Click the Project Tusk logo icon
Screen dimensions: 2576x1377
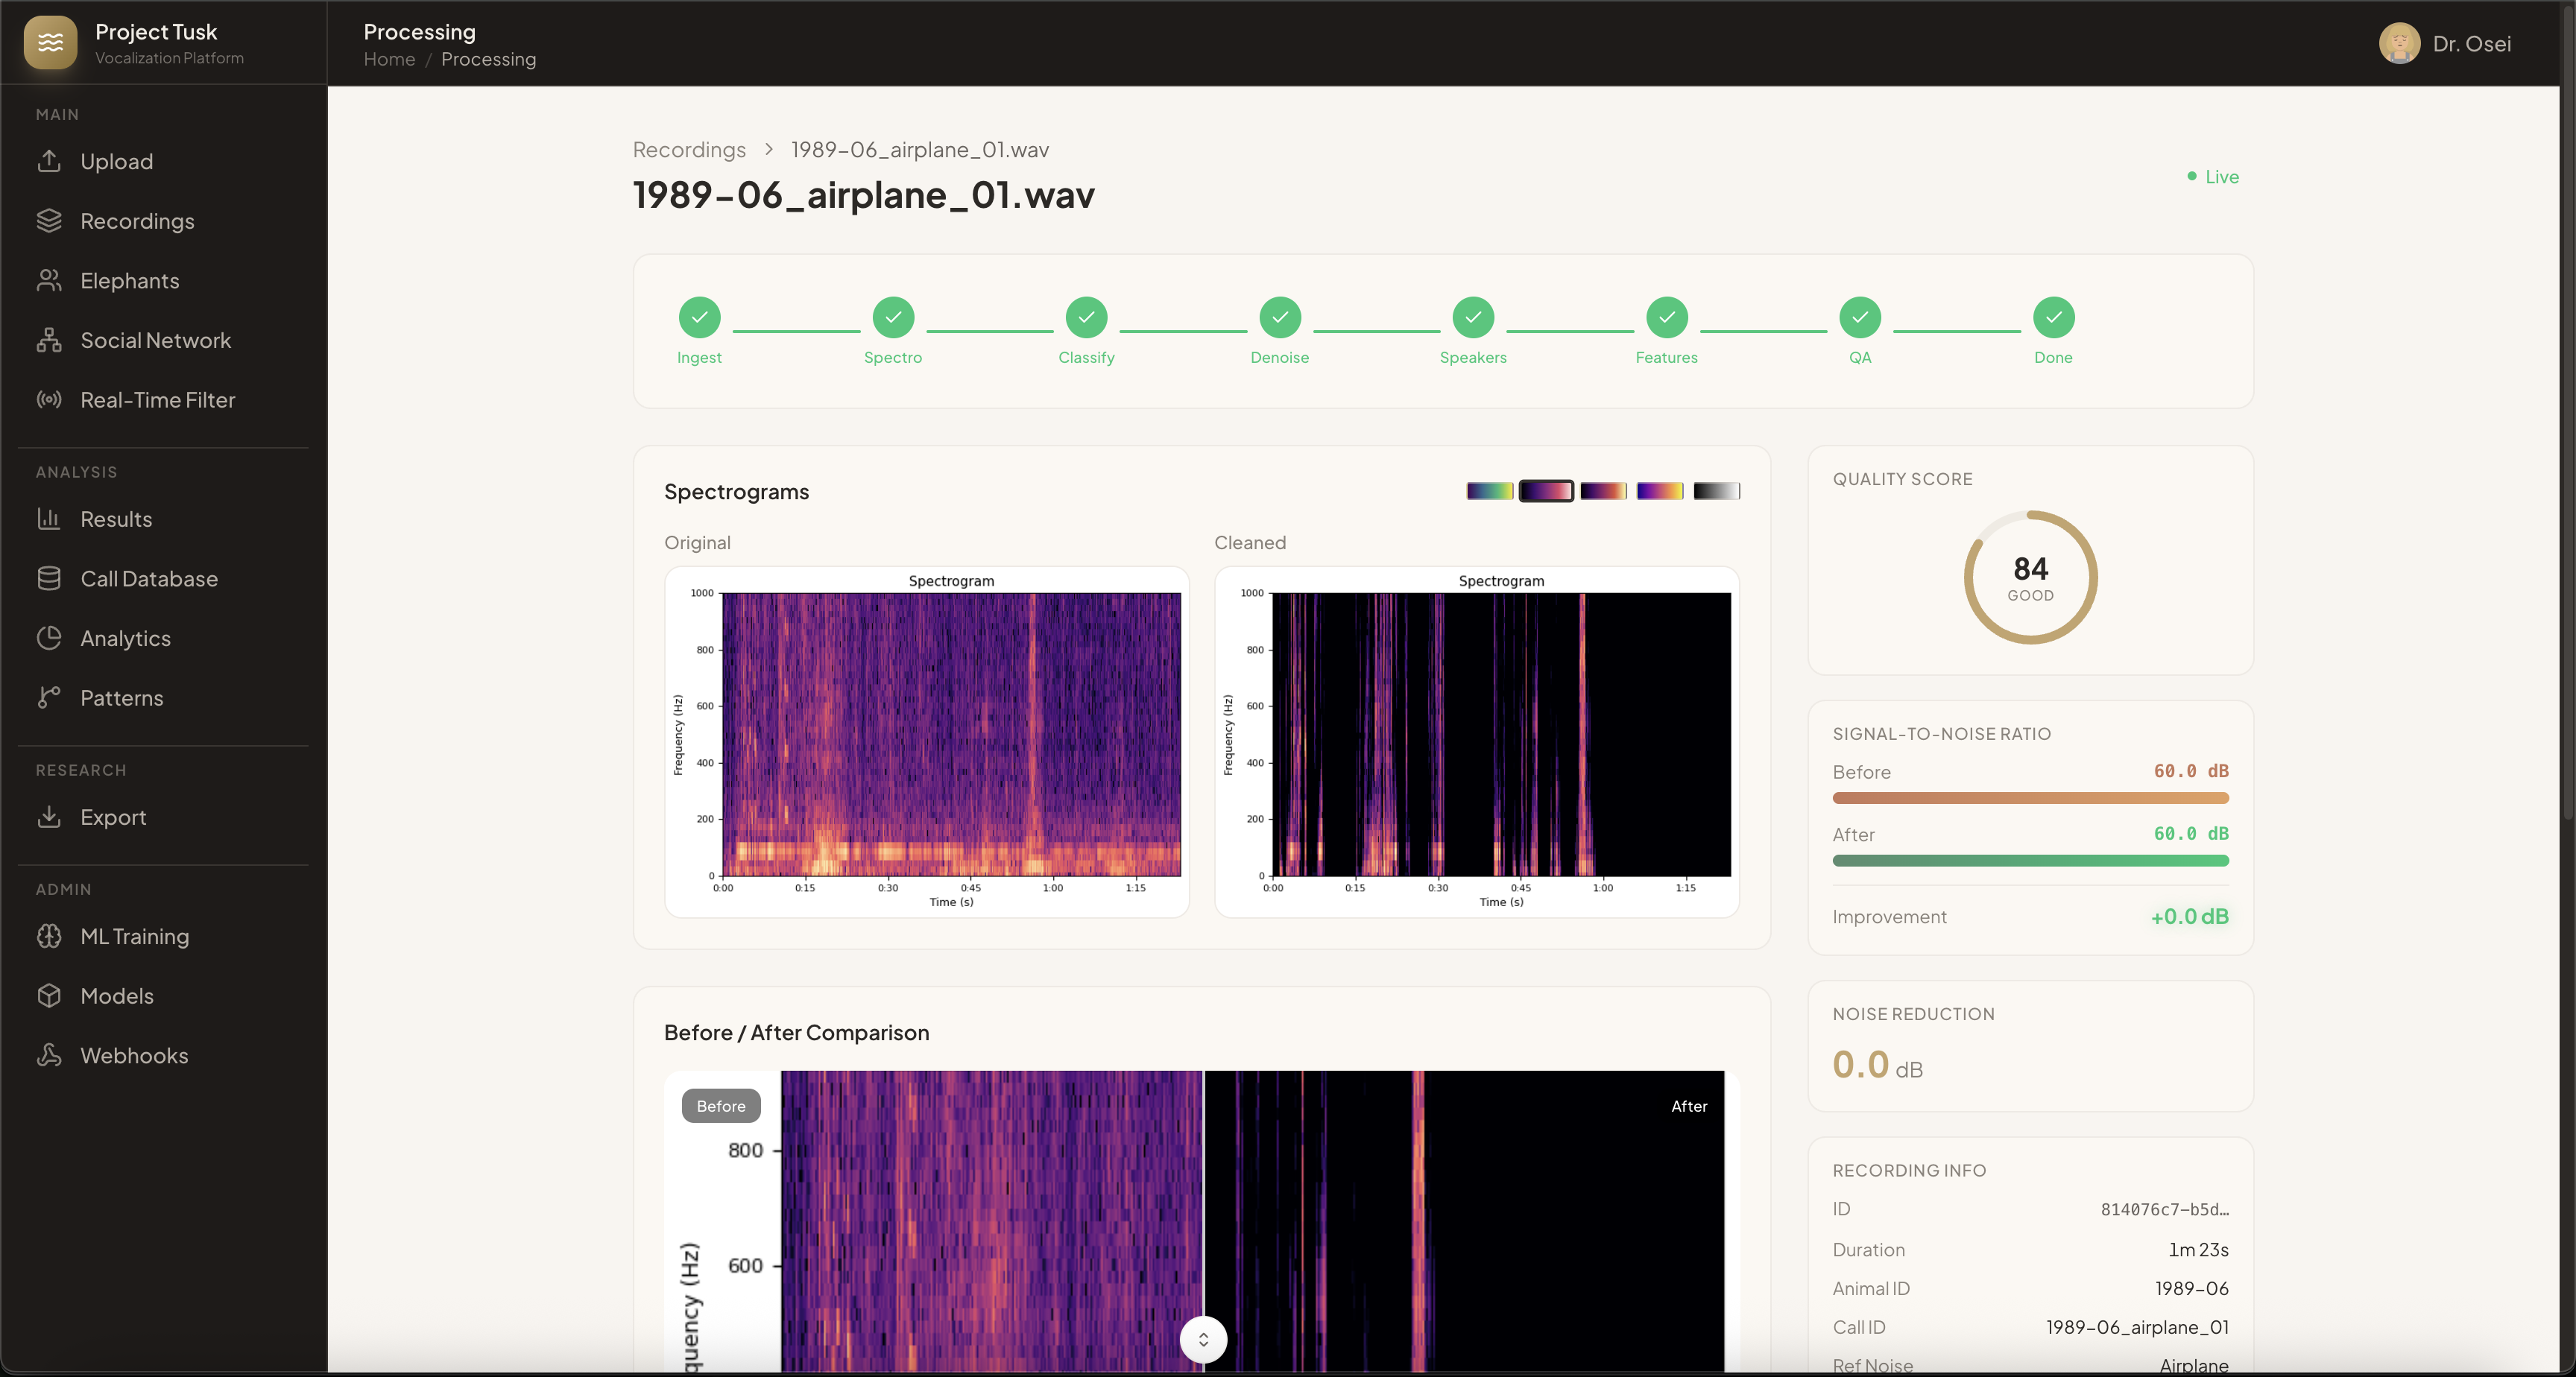50,43
